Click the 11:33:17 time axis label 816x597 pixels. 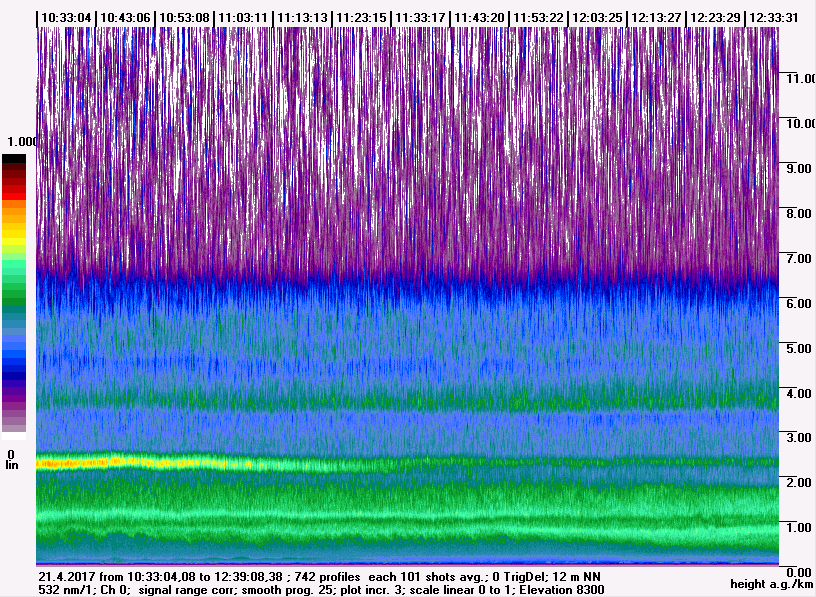point(420,18)
